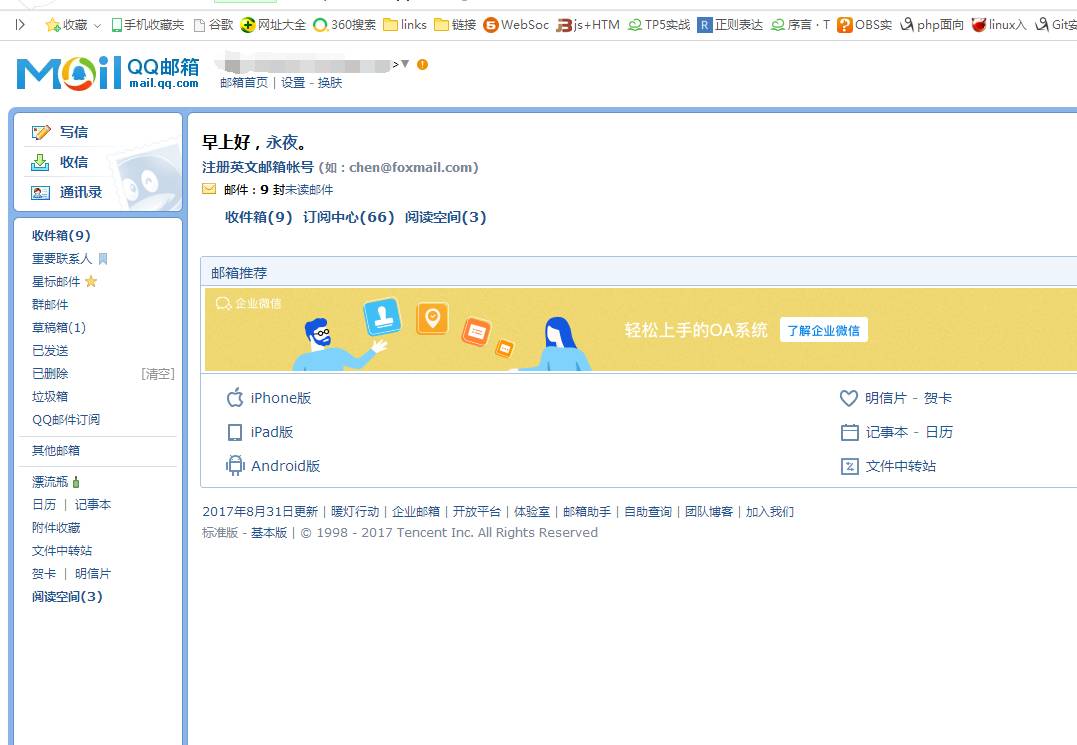Open 垃圾箱 folder
1077x745 pixels.
click(50, 397)
